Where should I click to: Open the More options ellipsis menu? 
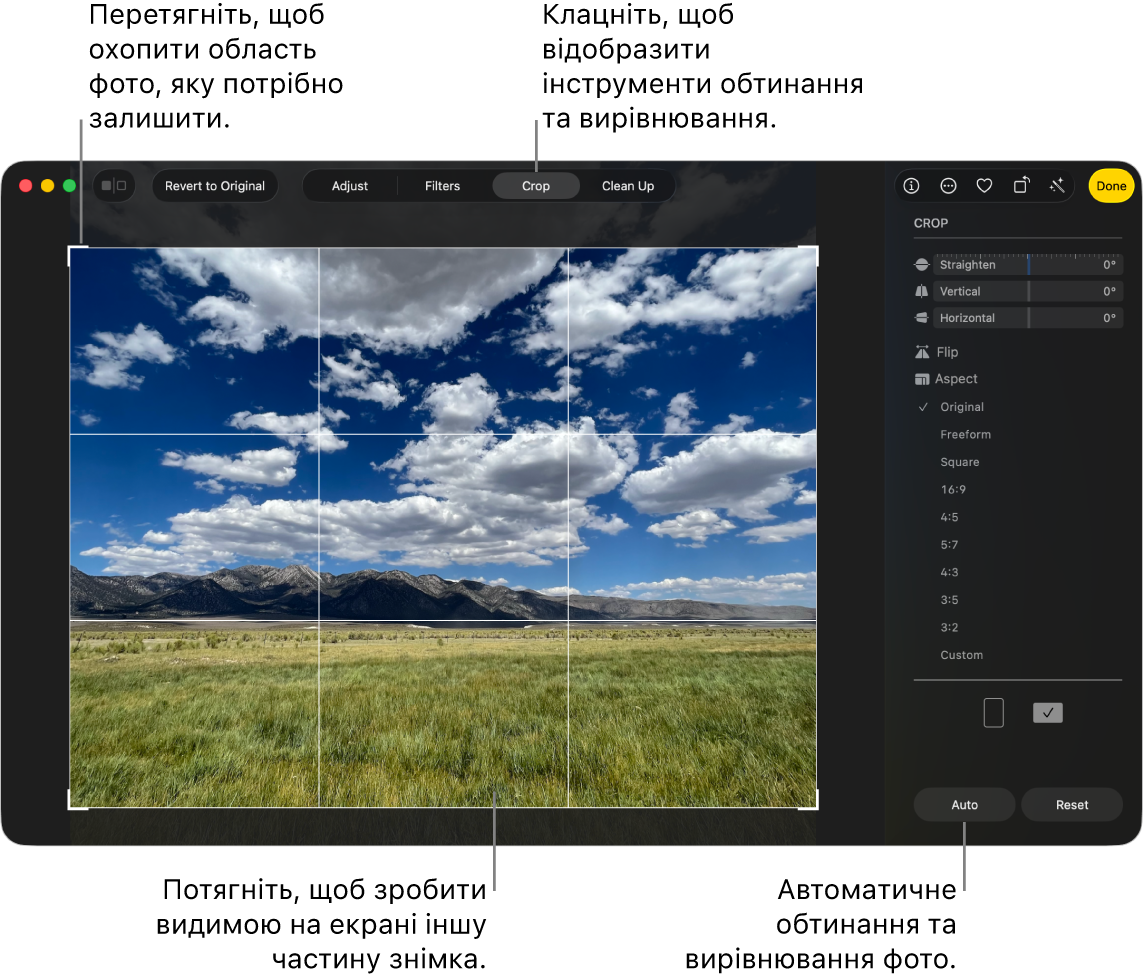click(x=948, y=186)
